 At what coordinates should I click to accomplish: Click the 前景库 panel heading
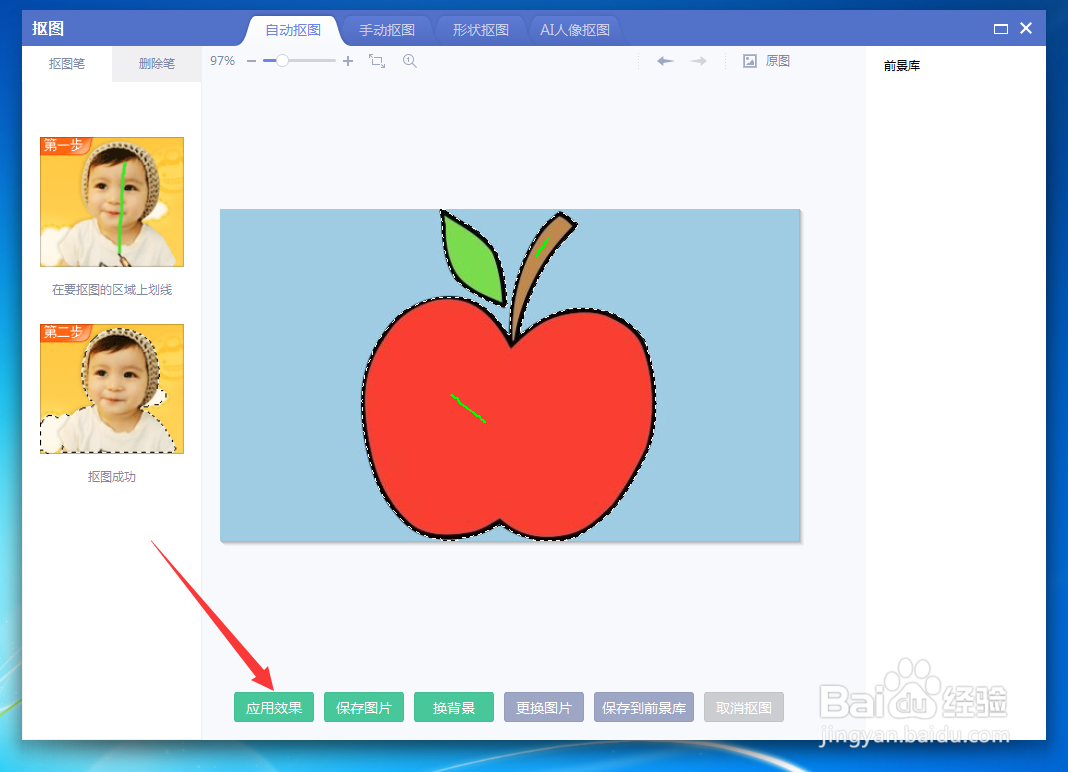(902, 66)
